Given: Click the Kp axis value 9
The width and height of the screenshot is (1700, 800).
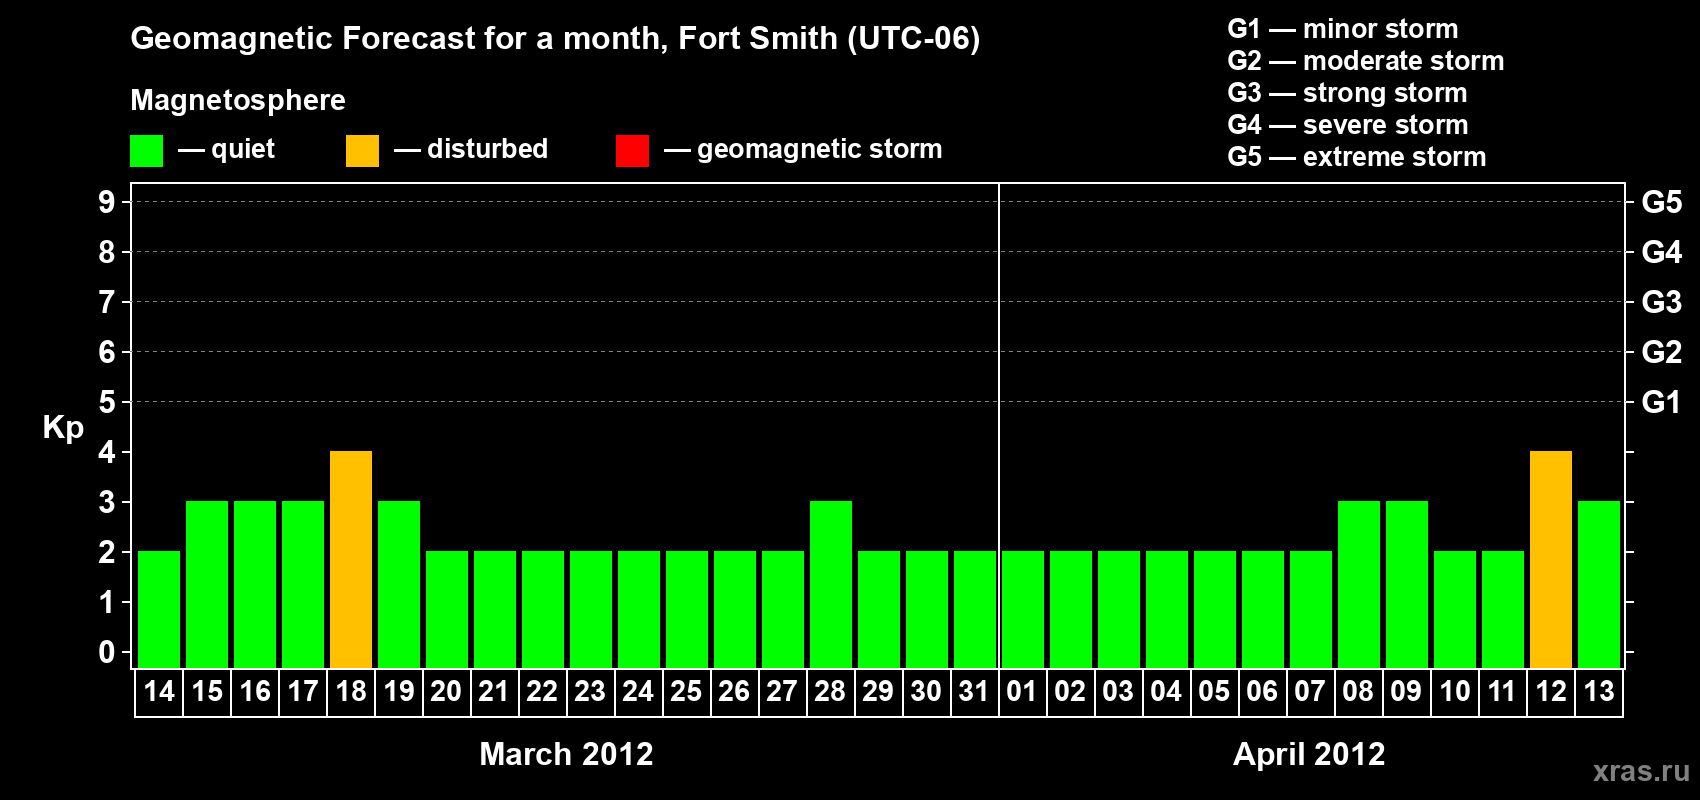Looking at the screenshot, I should [107, 202].
